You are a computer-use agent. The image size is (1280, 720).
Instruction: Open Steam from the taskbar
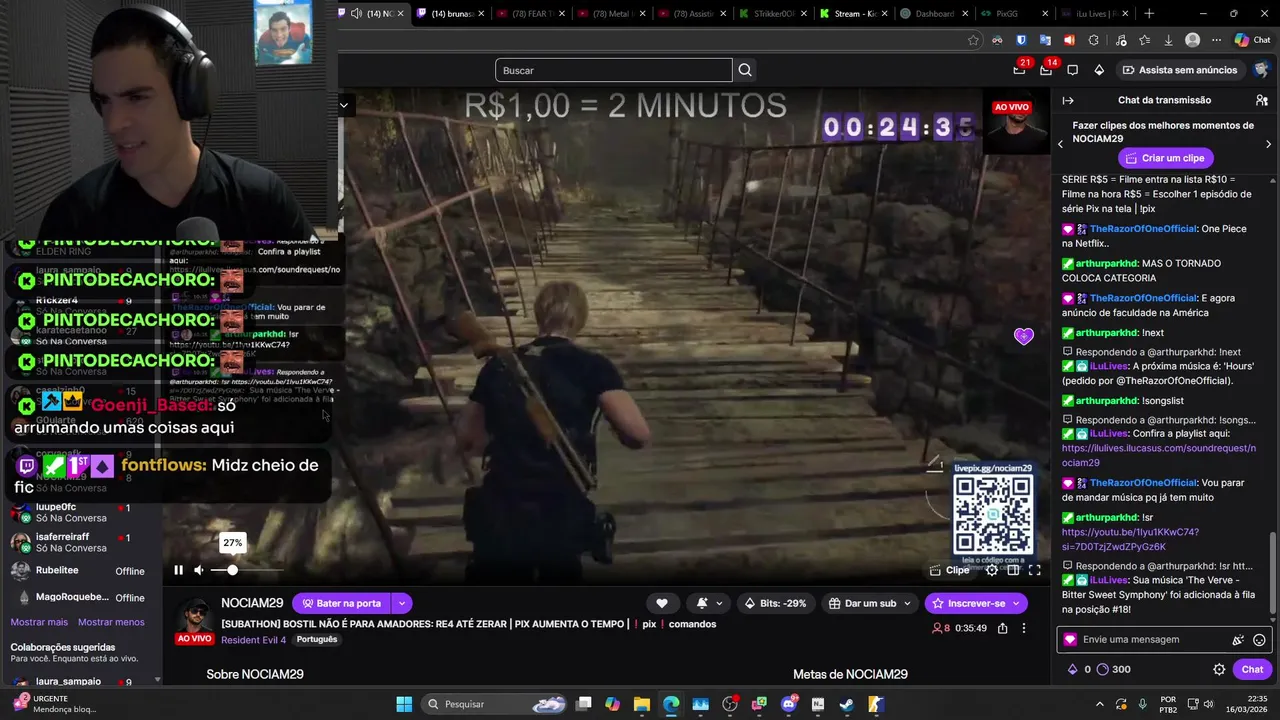(846, 704)
